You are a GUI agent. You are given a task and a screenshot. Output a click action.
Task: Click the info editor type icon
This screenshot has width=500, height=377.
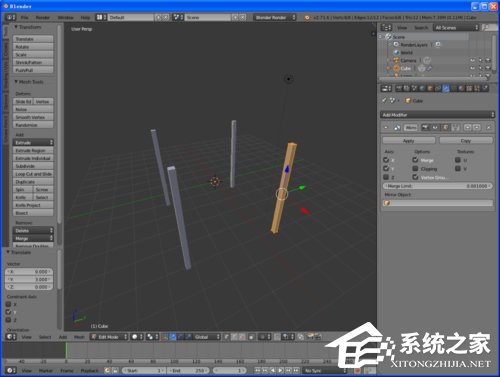[10, 17]
